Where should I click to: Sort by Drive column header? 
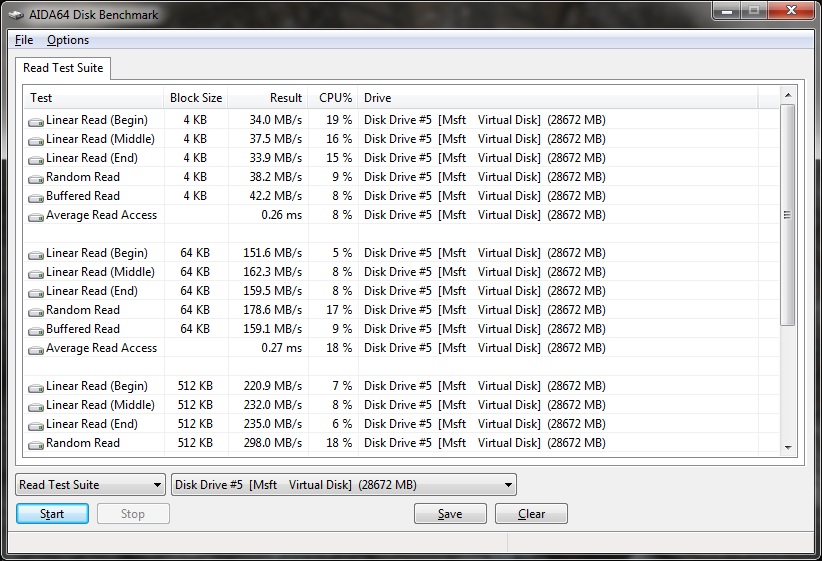coord(558,98)
